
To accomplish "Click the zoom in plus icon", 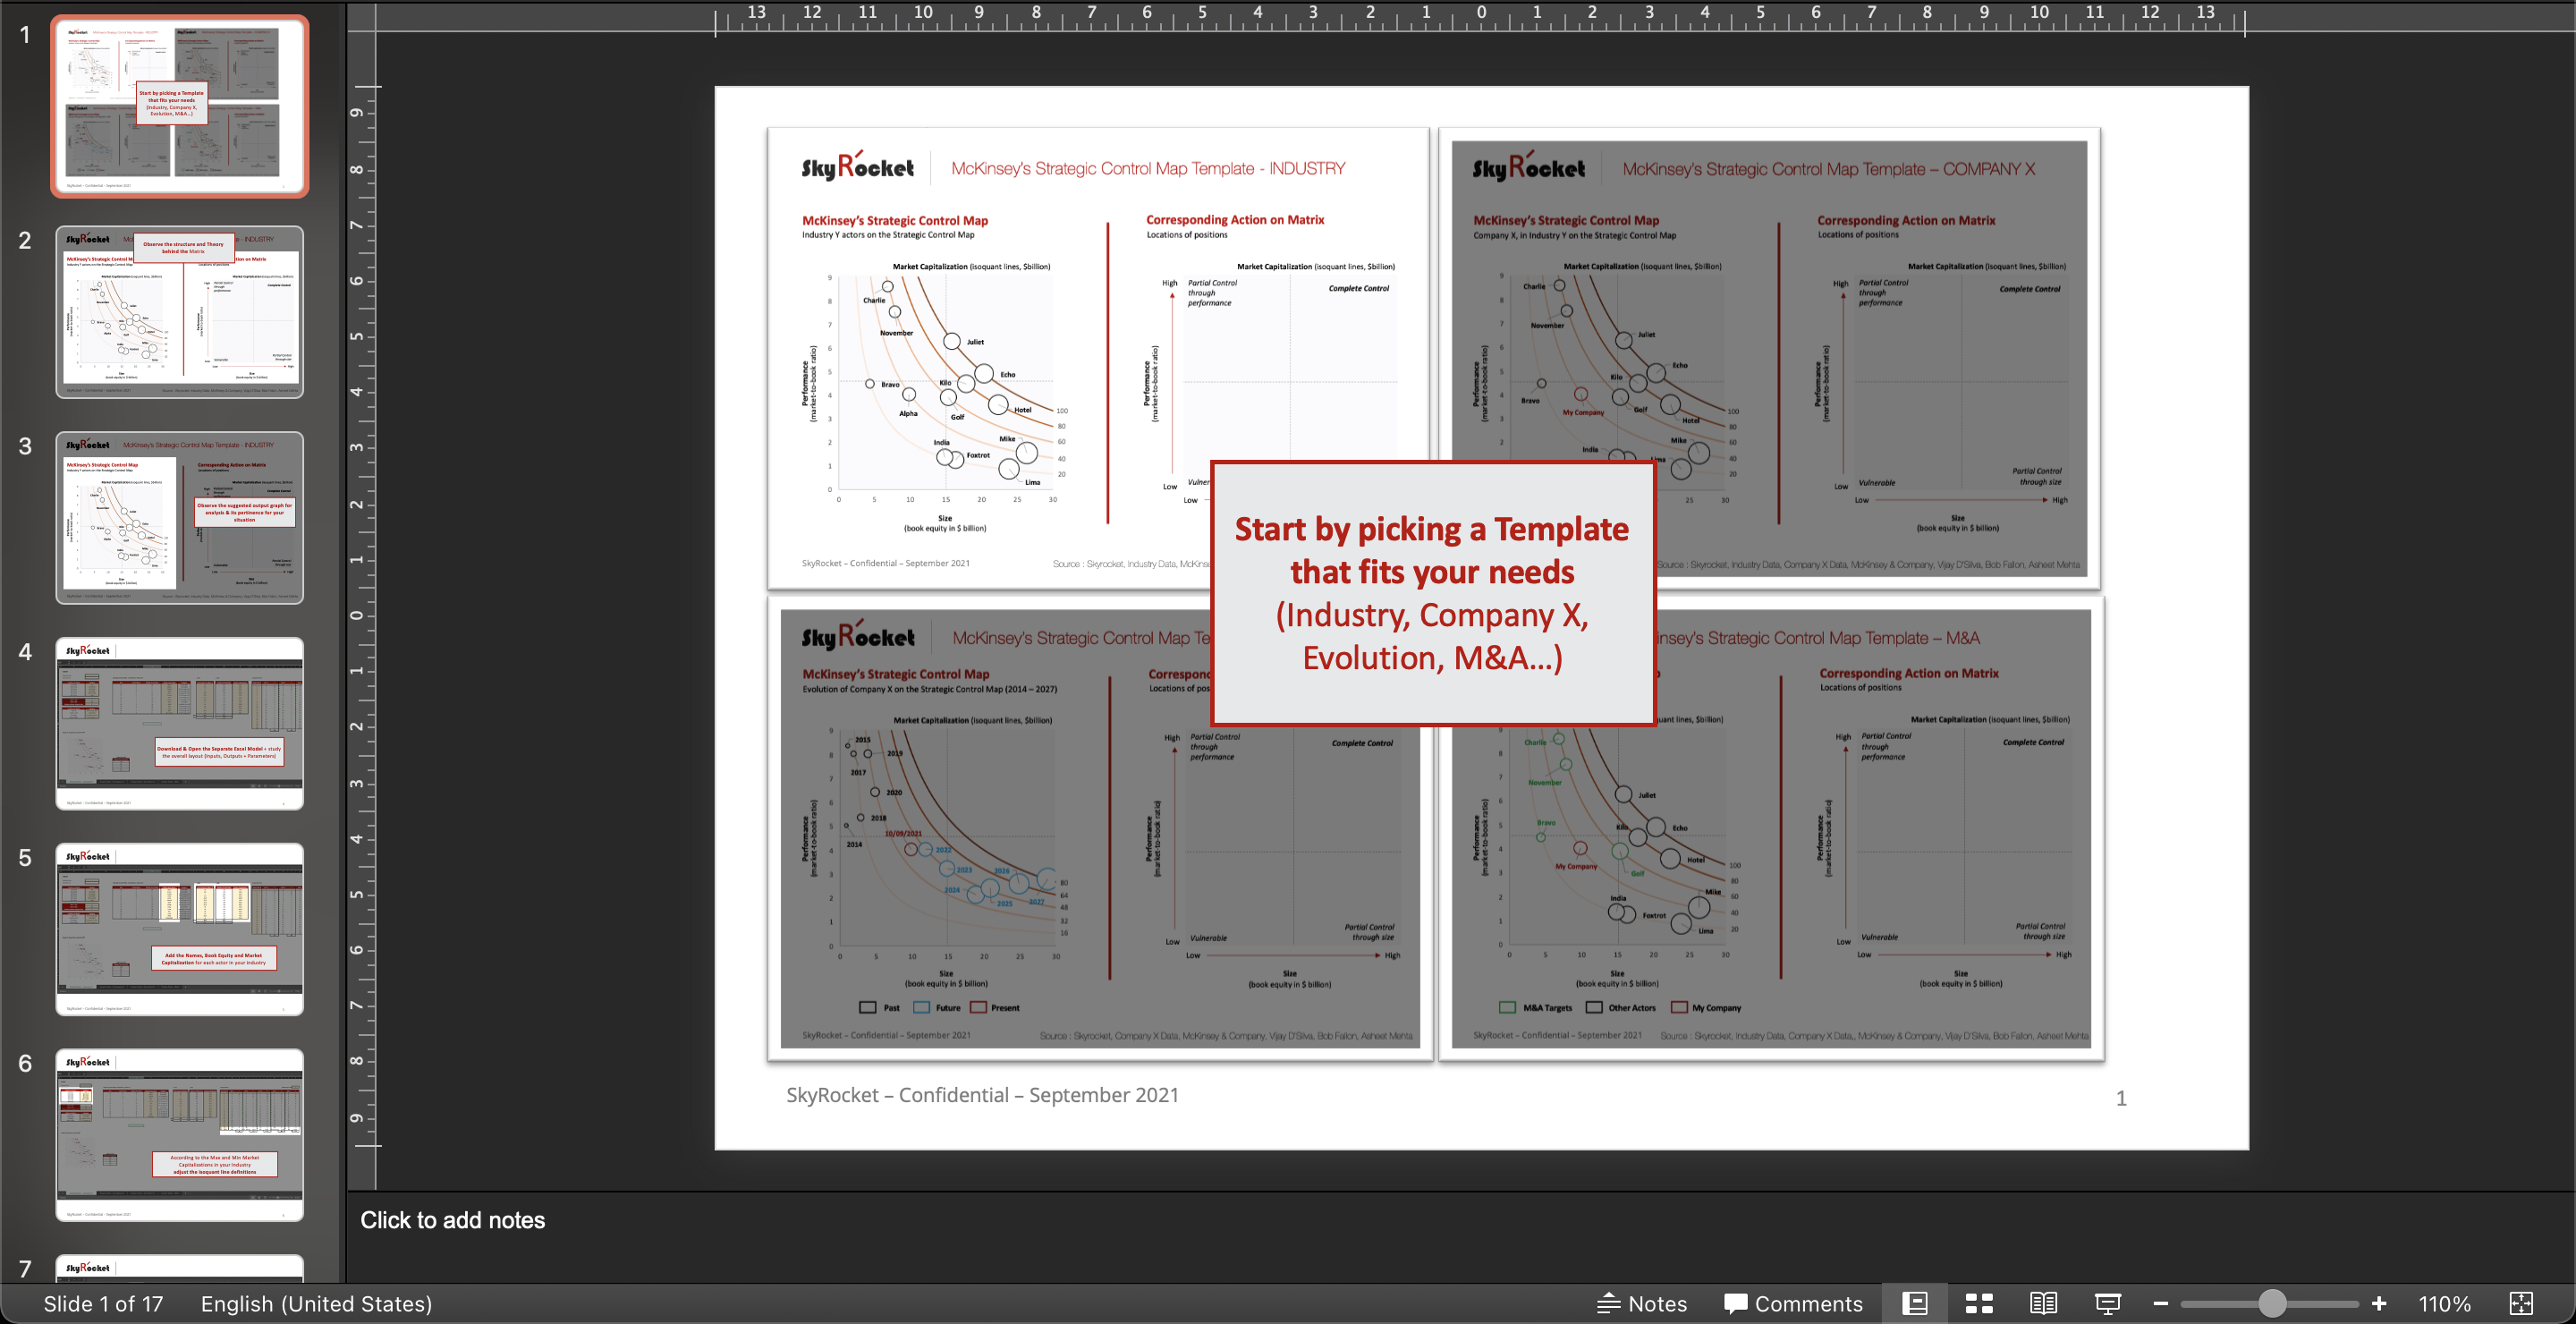I will (2379, 1303).
